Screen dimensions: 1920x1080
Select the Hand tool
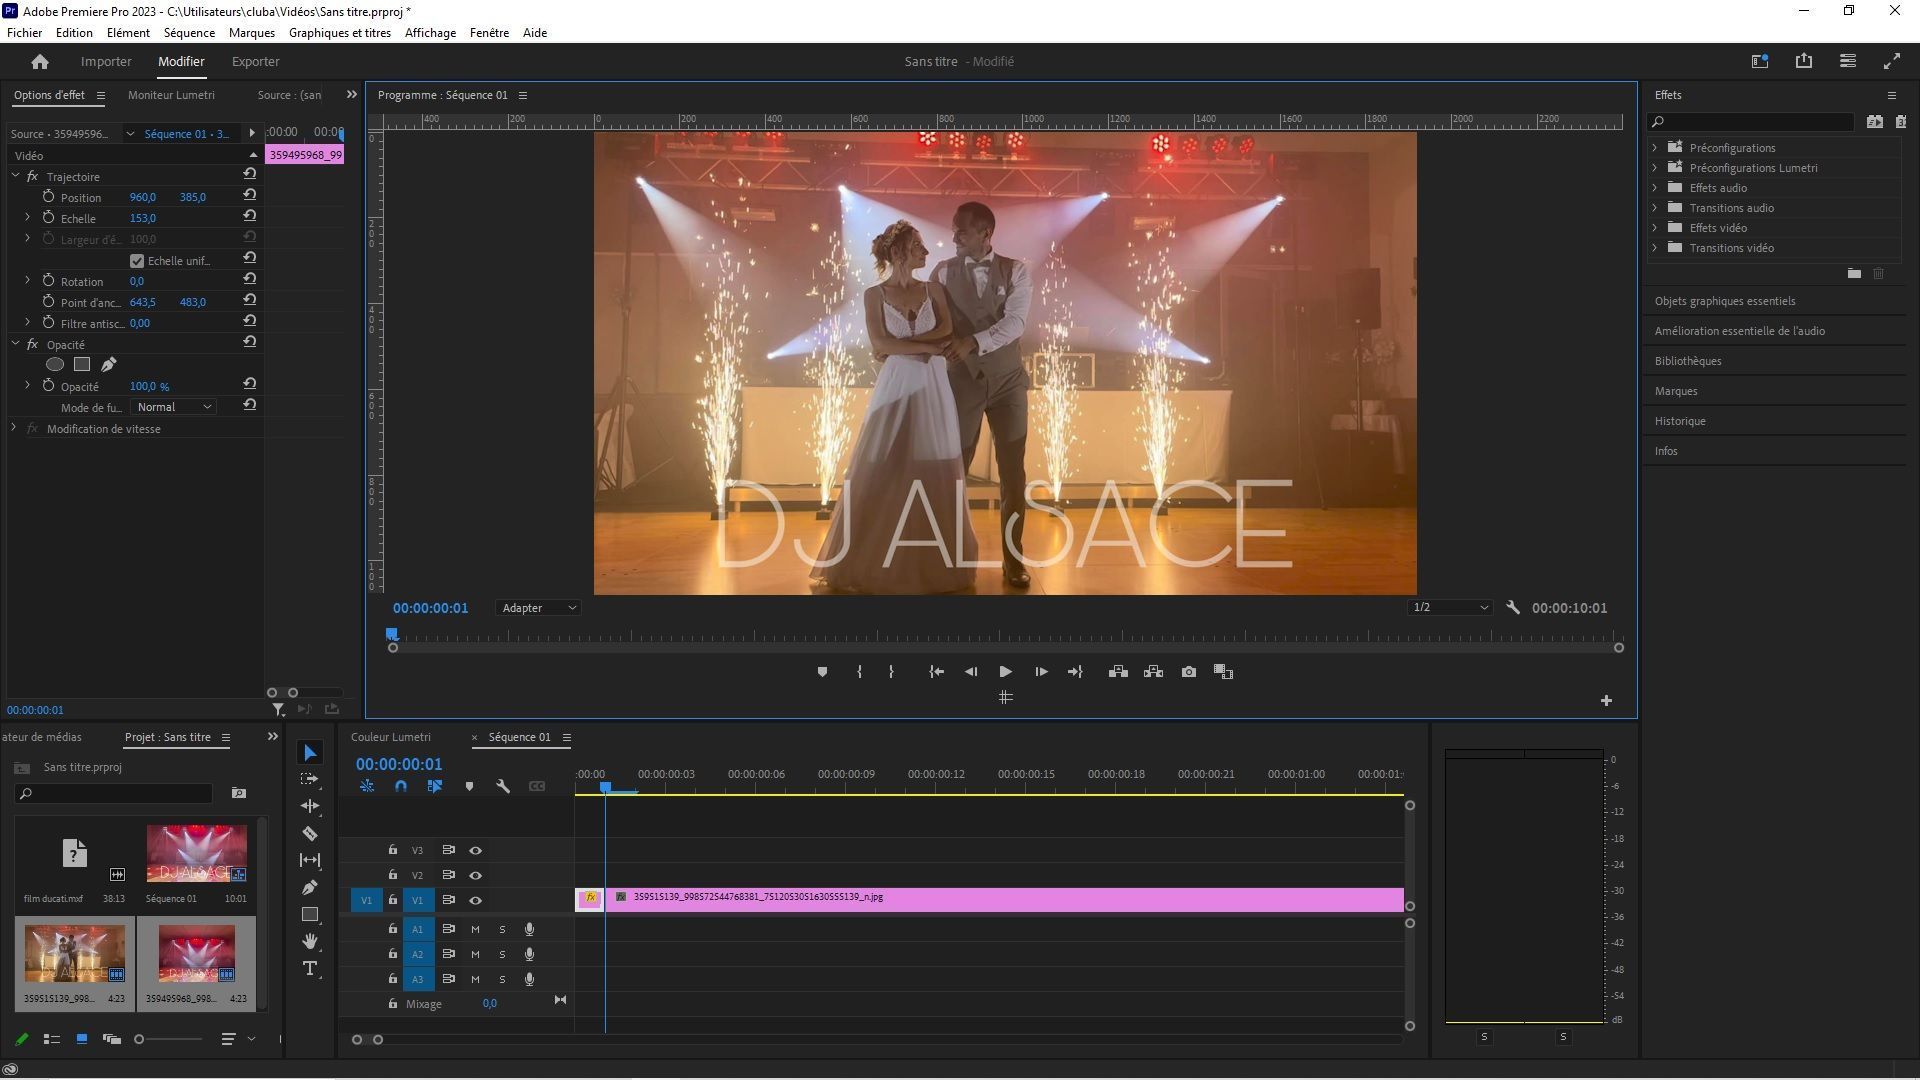(310, 941)
